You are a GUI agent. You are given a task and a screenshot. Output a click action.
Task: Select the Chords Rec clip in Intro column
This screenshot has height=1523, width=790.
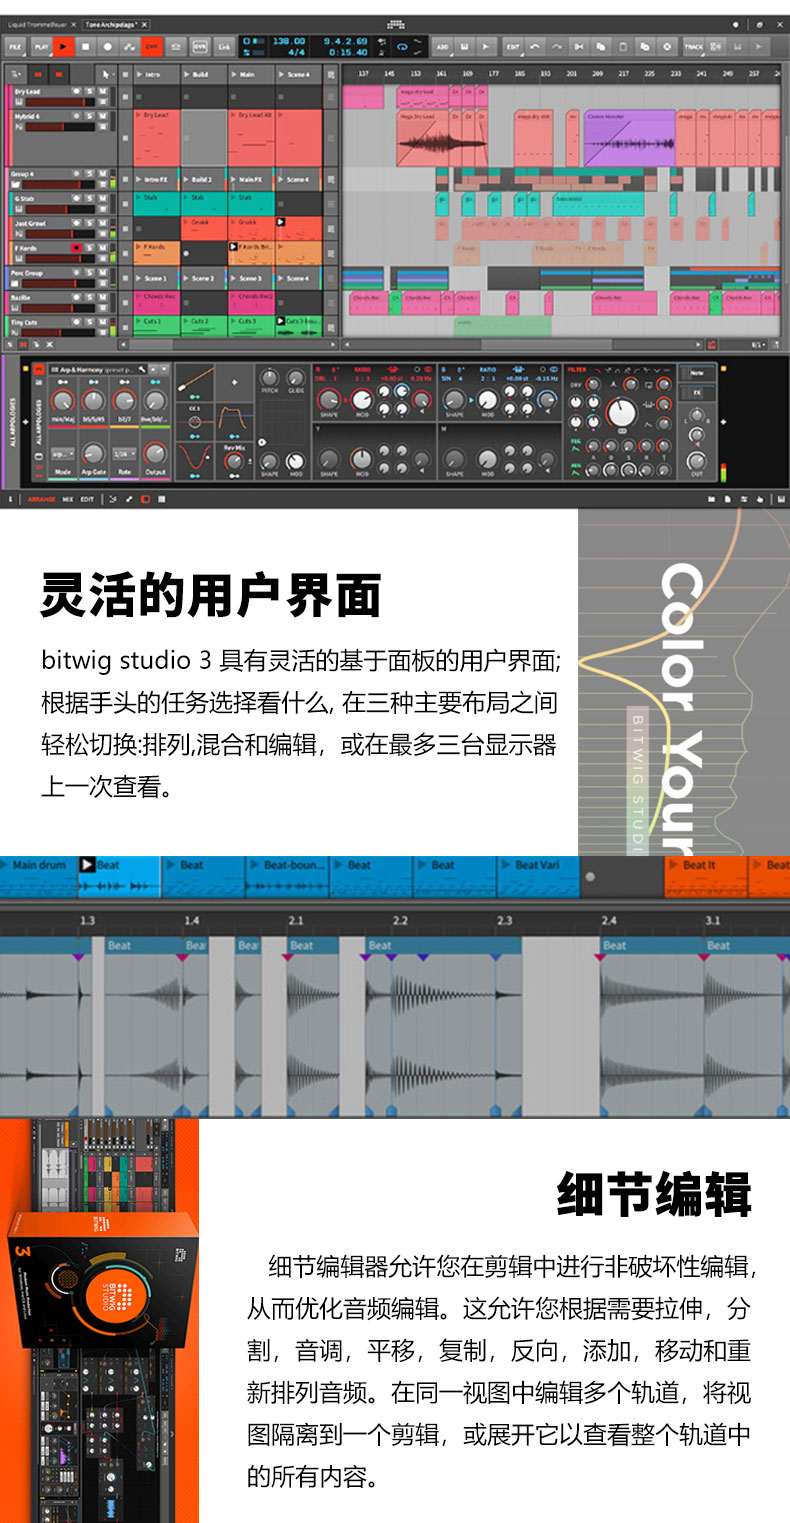[156, 302]
